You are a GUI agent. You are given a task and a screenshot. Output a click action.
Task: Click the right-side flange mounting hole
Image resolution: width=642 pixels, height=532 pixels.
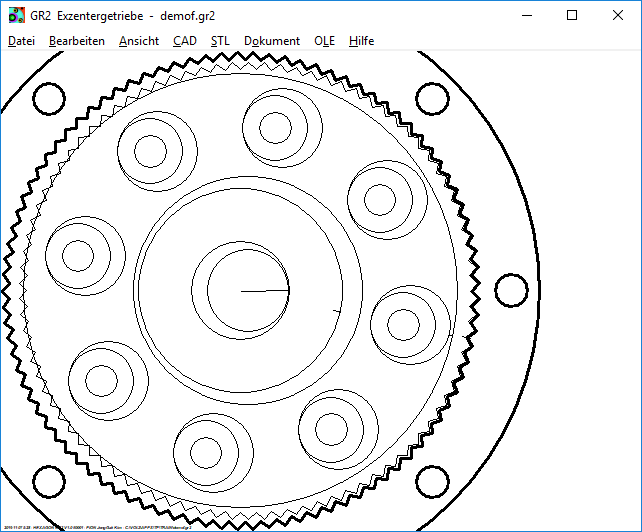click(x=510, y=291)
